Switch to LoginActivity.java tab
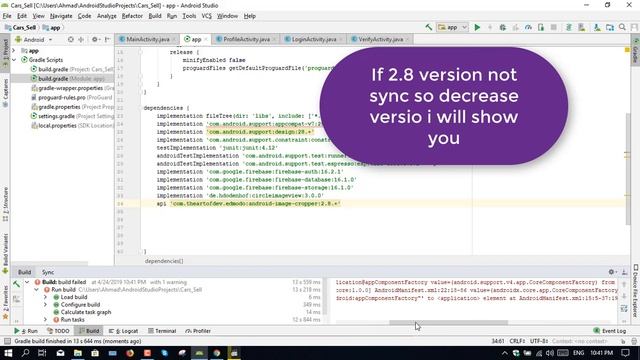Screen dimensions: 640x360 (x=314, y=39)
